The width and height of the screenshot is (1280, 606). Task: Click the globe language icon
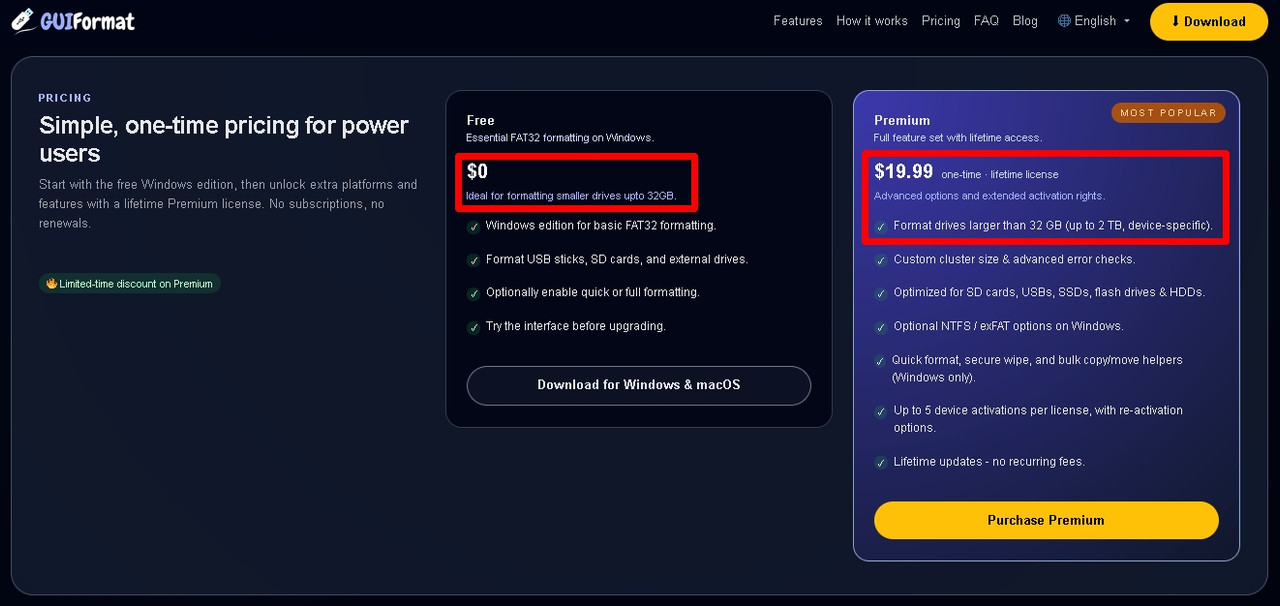coord(1064,21)
